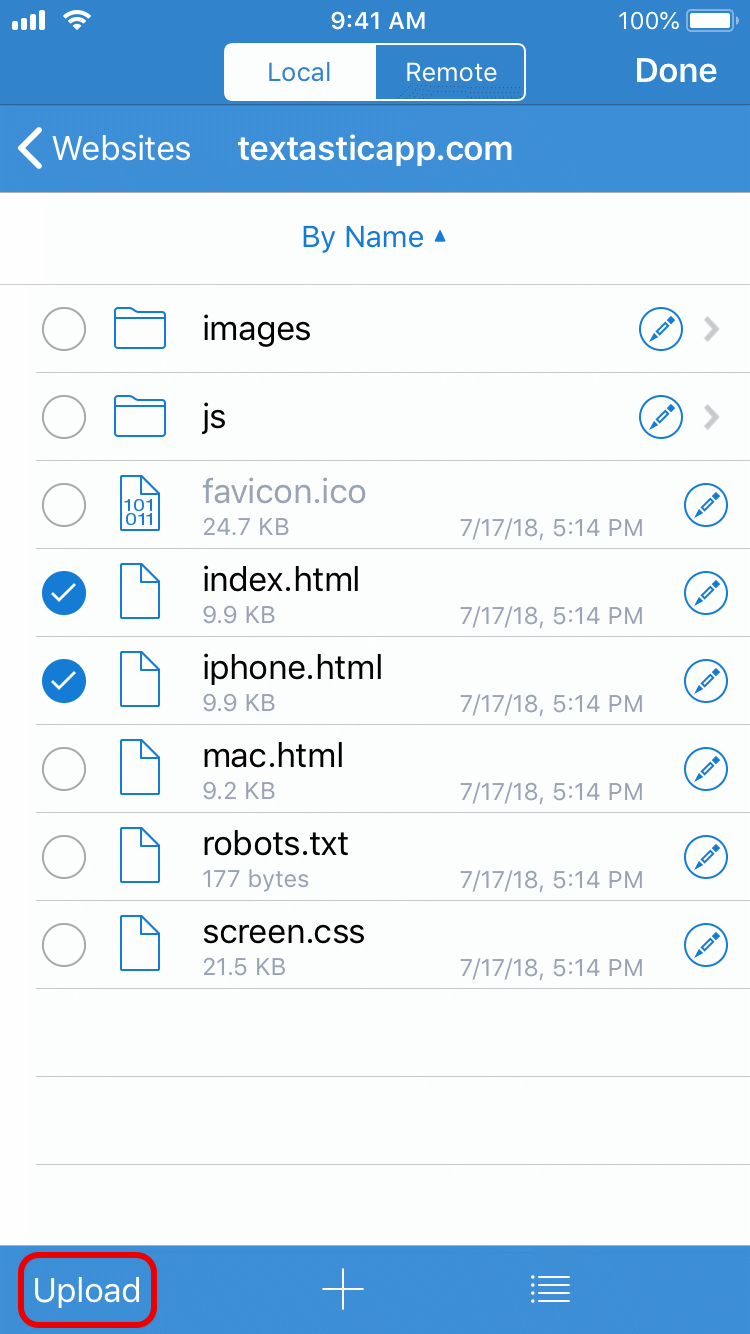Tap the favicon.ico file name
Screen dimensions: 750x1334
[284, 491]
